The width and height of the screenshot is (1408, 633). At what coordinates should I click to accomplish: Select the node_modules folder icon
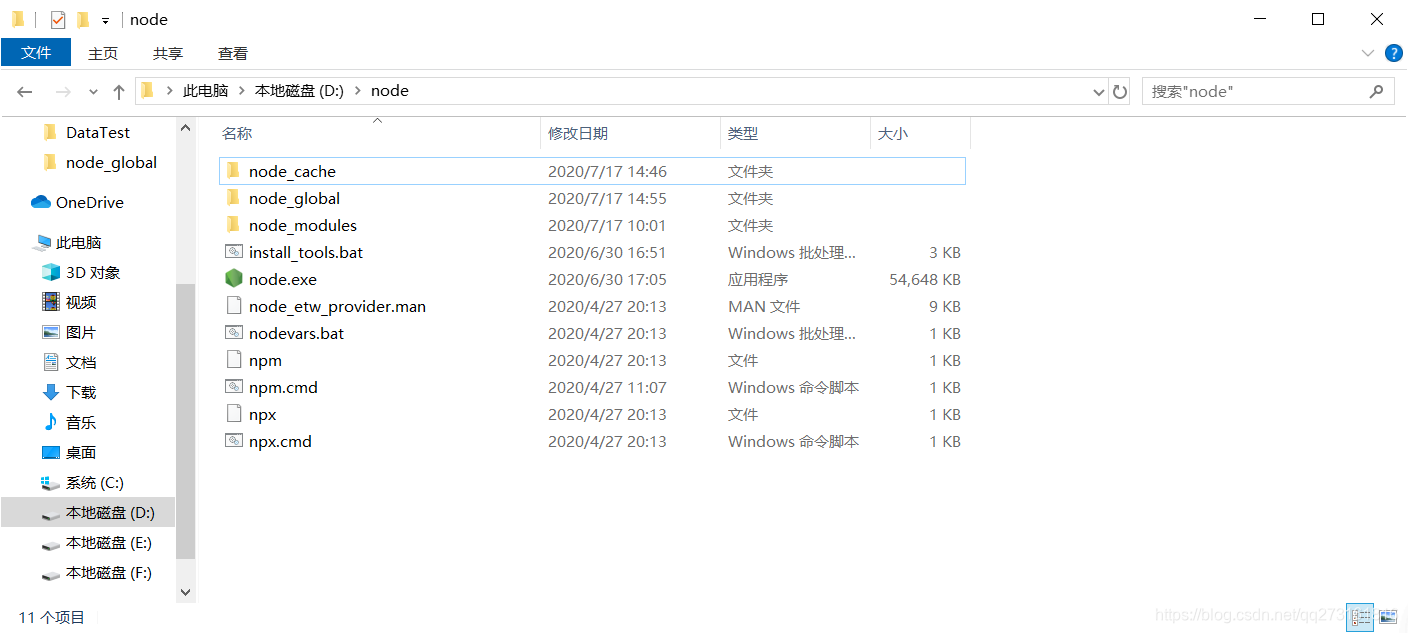[x=233, y=224]
